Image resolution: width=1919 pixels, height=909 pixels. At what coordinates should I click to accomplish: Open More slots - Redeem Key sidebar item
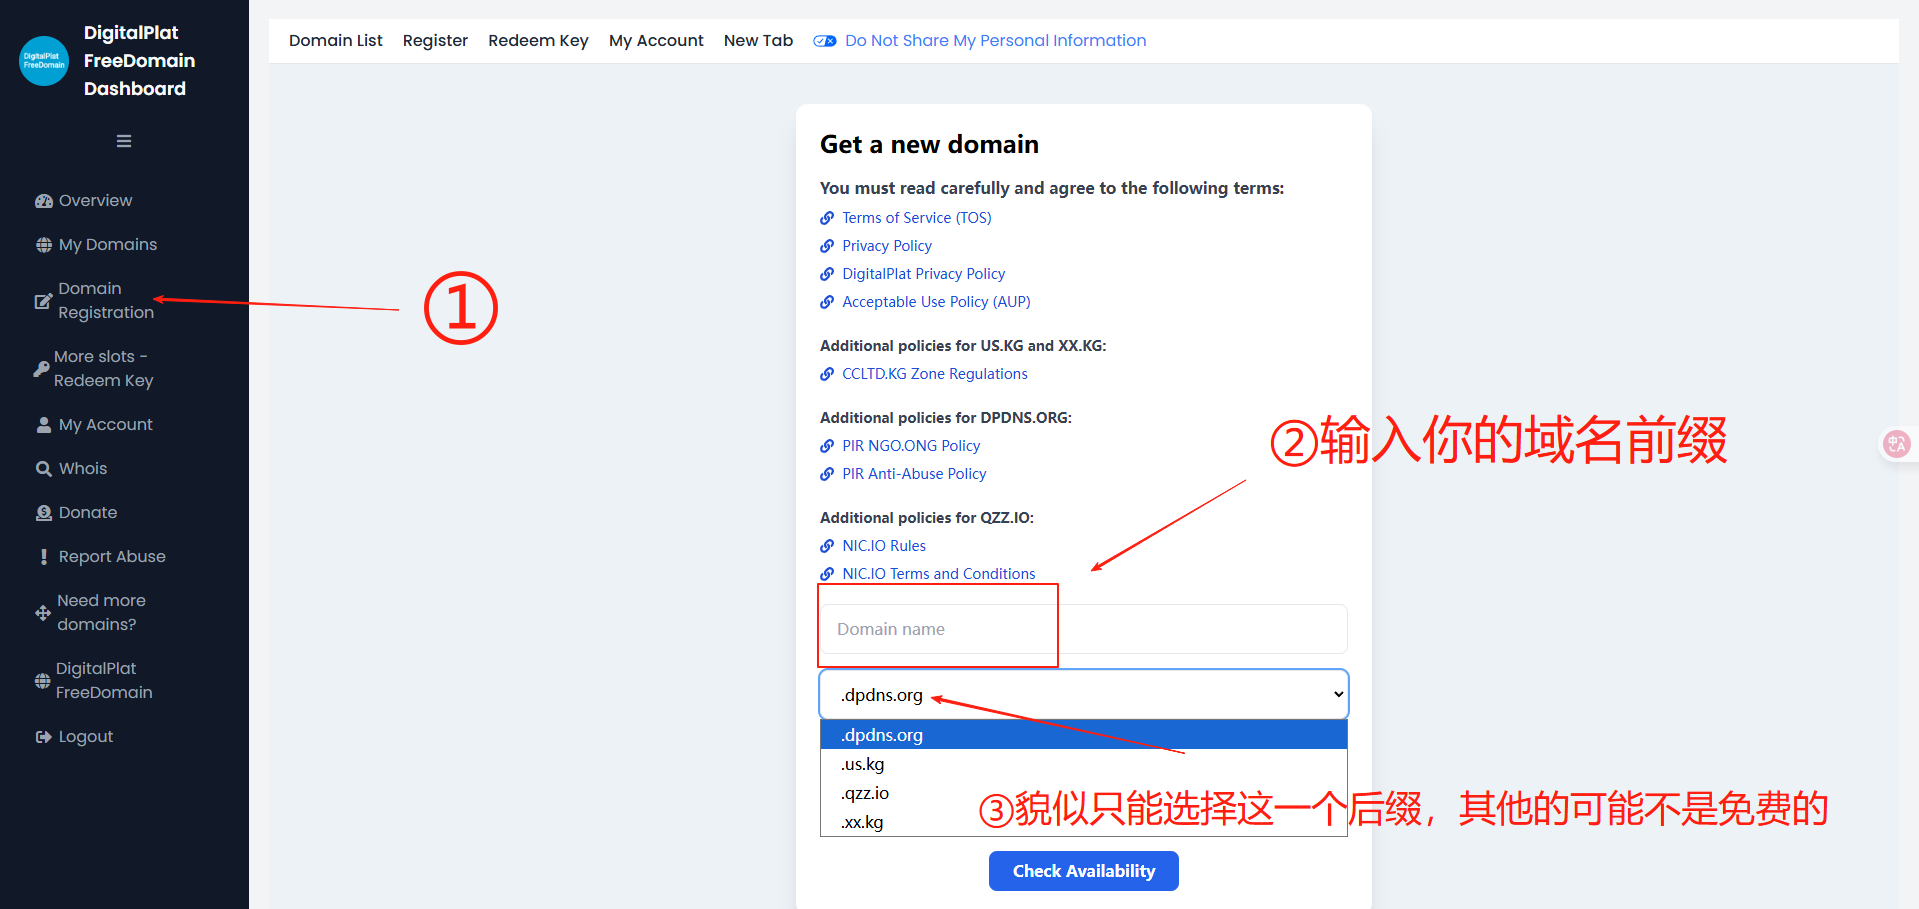[94, 368]
